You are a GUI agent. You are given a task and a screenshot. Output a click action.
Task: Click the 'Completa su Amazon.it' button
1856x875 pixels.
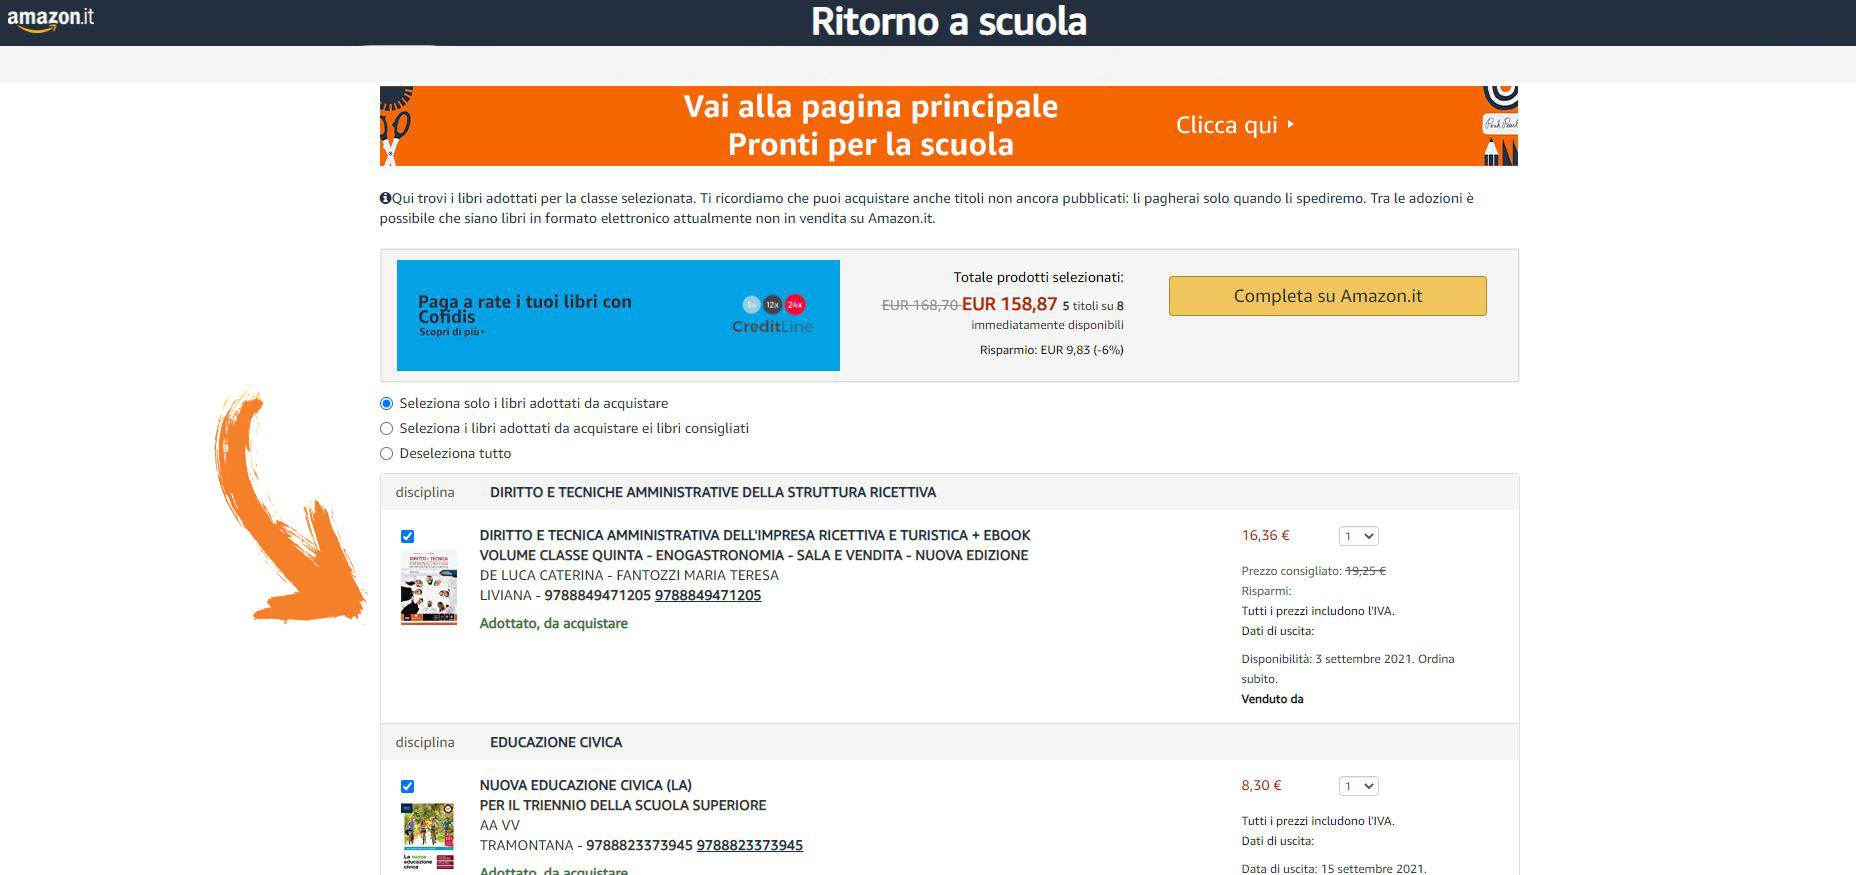1327,296
